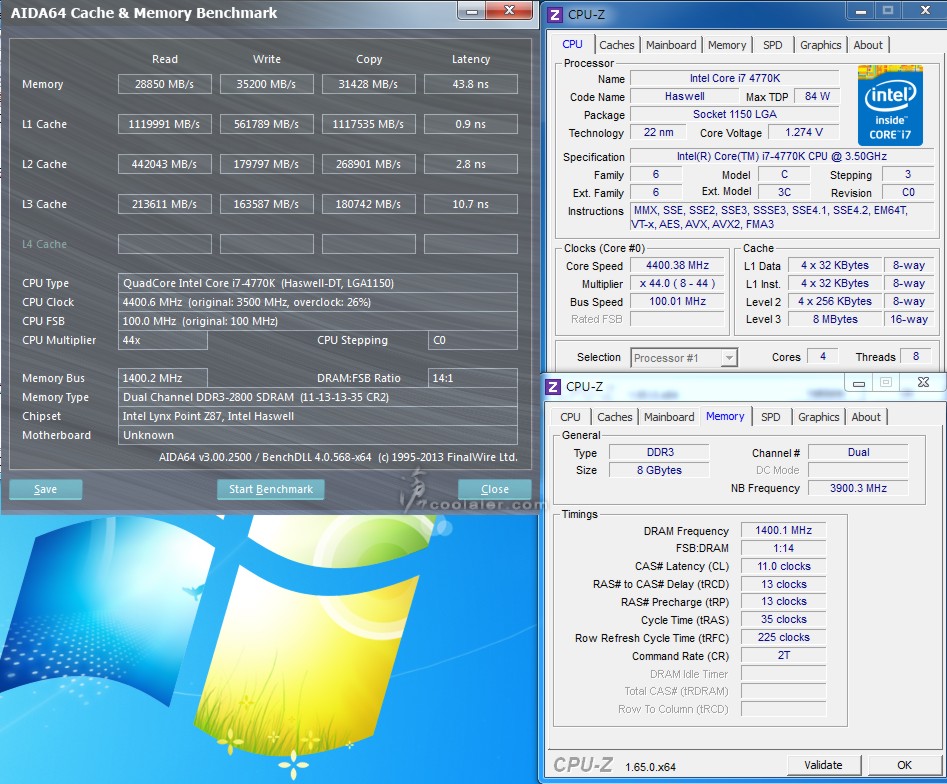947x784 pixels.
Task: Open About tab in lower CPU-Z window
Action: pyautogui.click(x=865, y=417)
